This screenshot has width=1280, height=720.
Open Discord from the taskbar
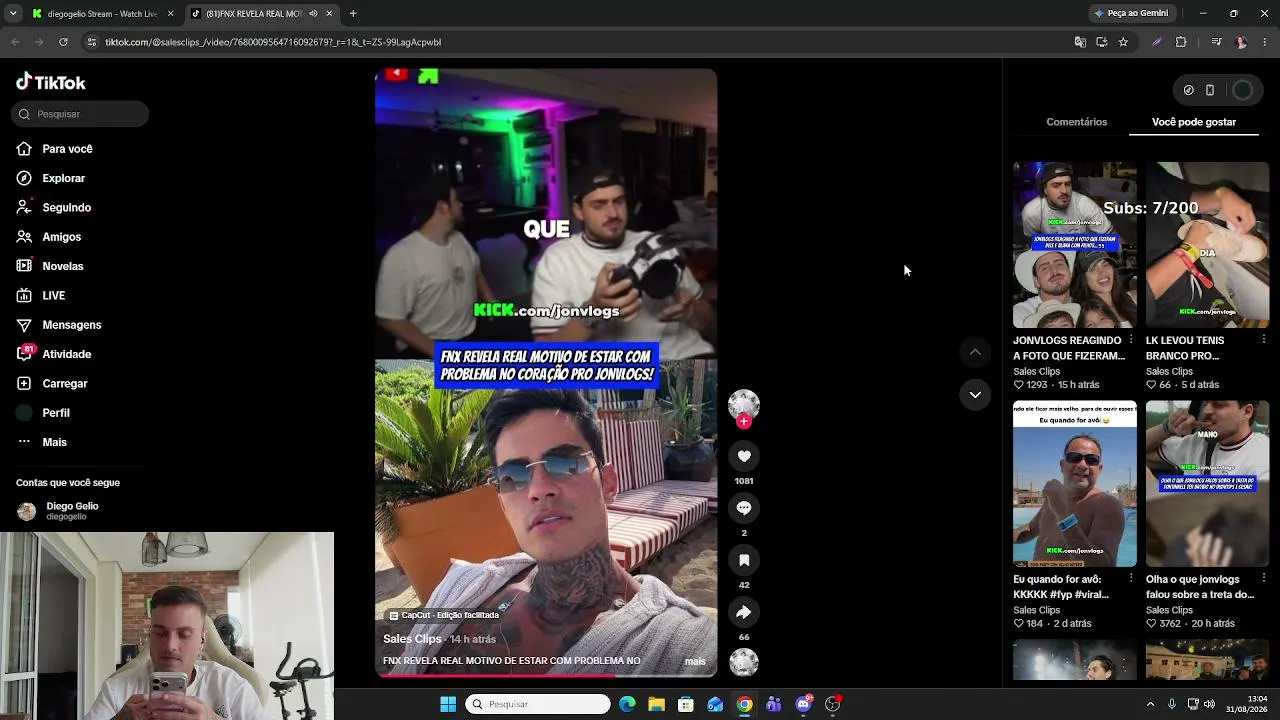pos(804,704)
